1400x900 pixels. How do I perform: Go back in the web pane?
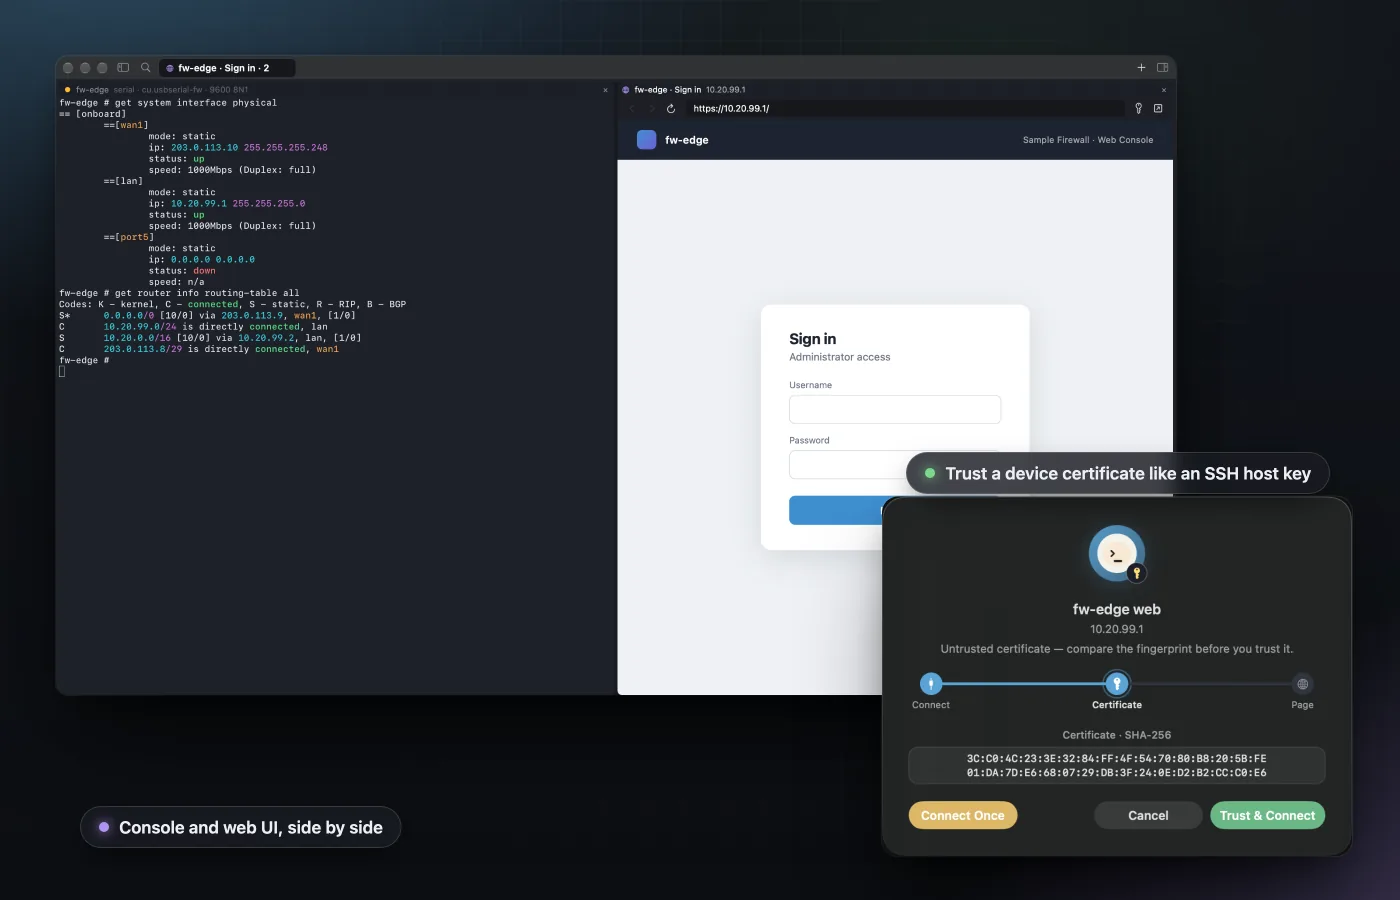632,108
